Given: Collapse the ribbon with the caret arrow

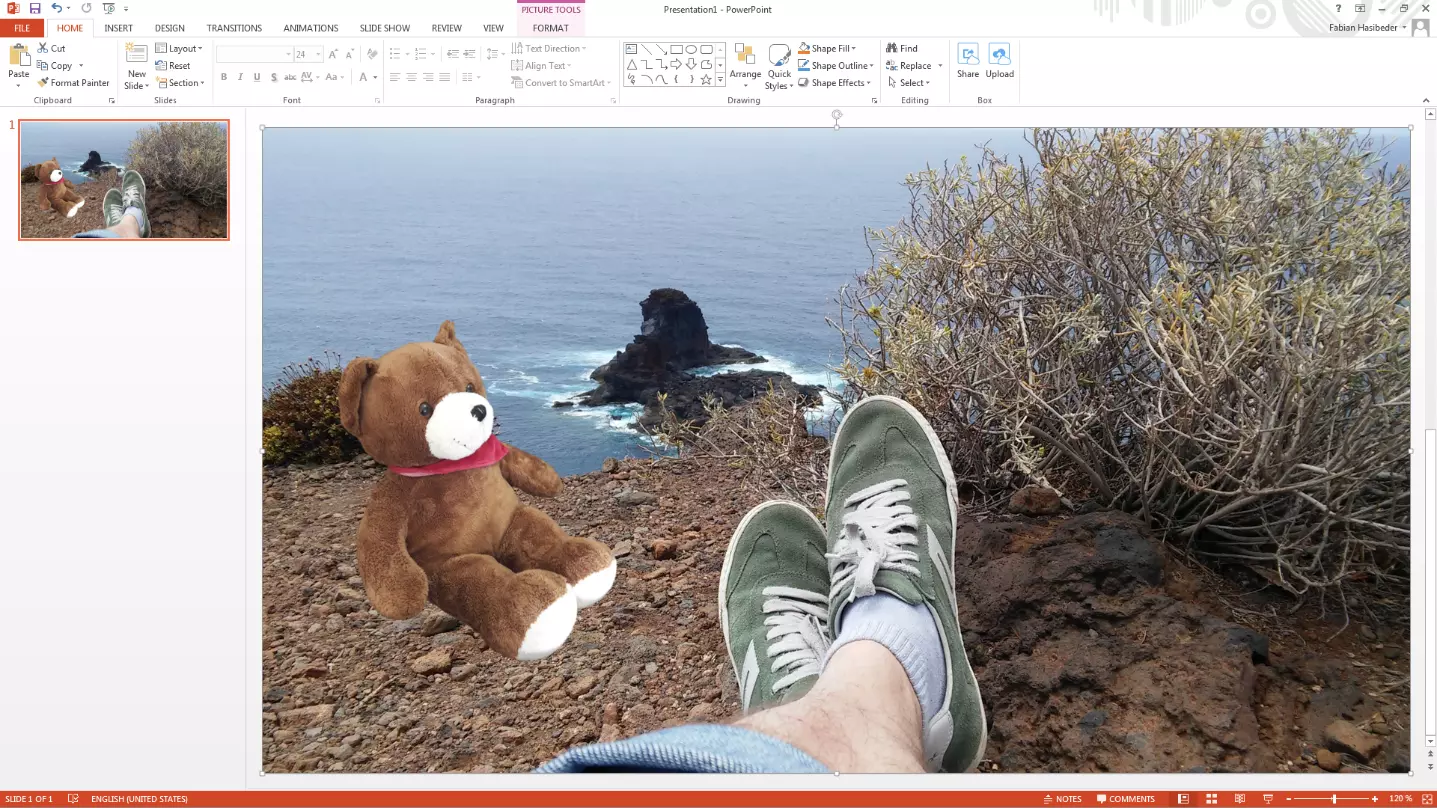Looking at the screenshot, I should [x=1427, y=100].
